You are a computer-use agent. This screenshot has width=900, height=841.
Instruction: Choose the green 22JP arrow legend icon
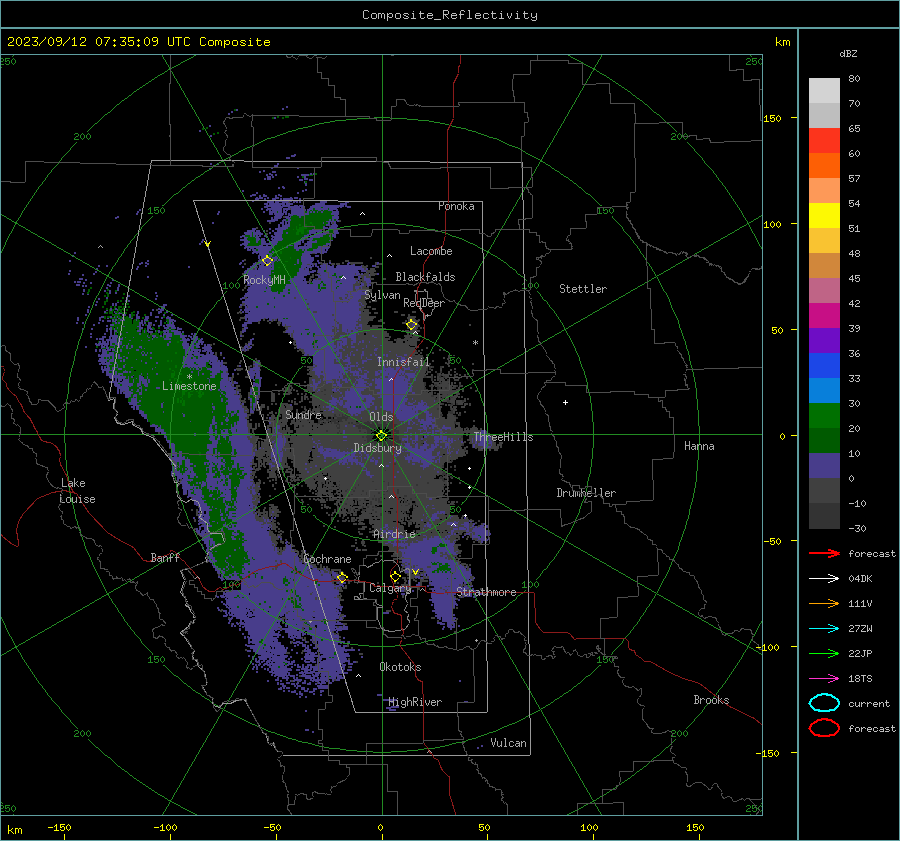tap(824, 653)
